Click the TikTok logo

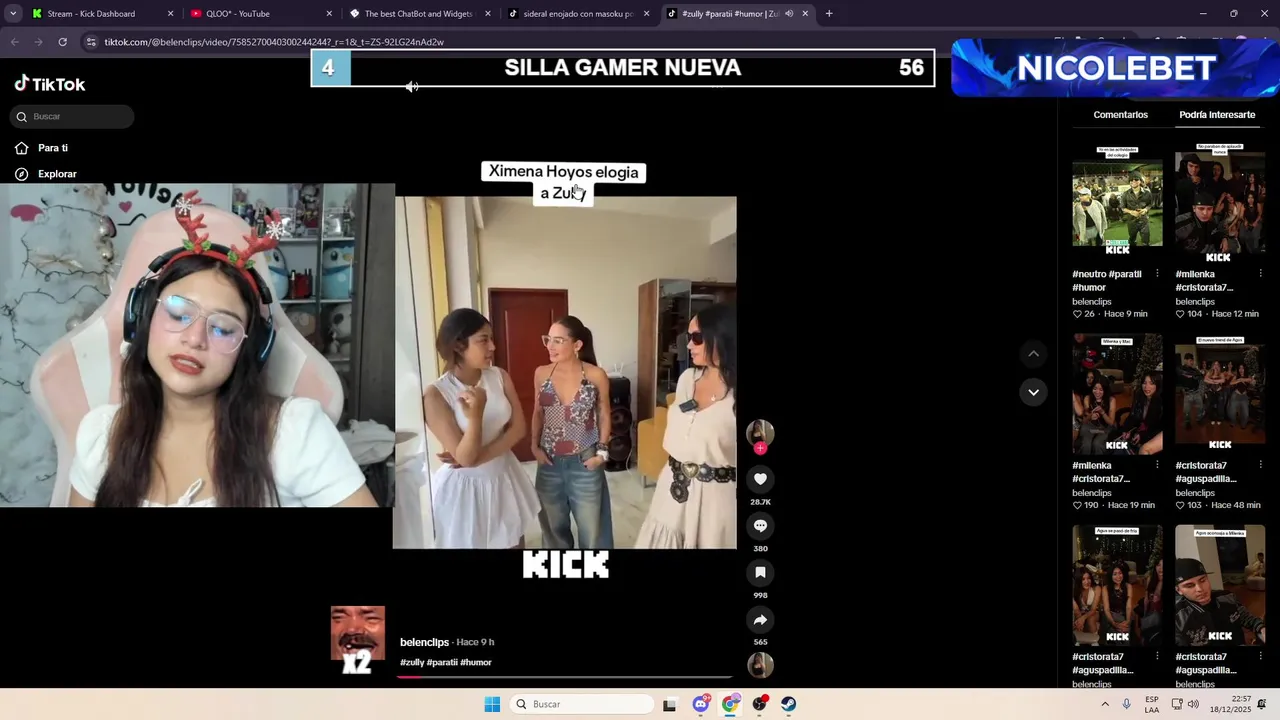(x=50, y=84)
